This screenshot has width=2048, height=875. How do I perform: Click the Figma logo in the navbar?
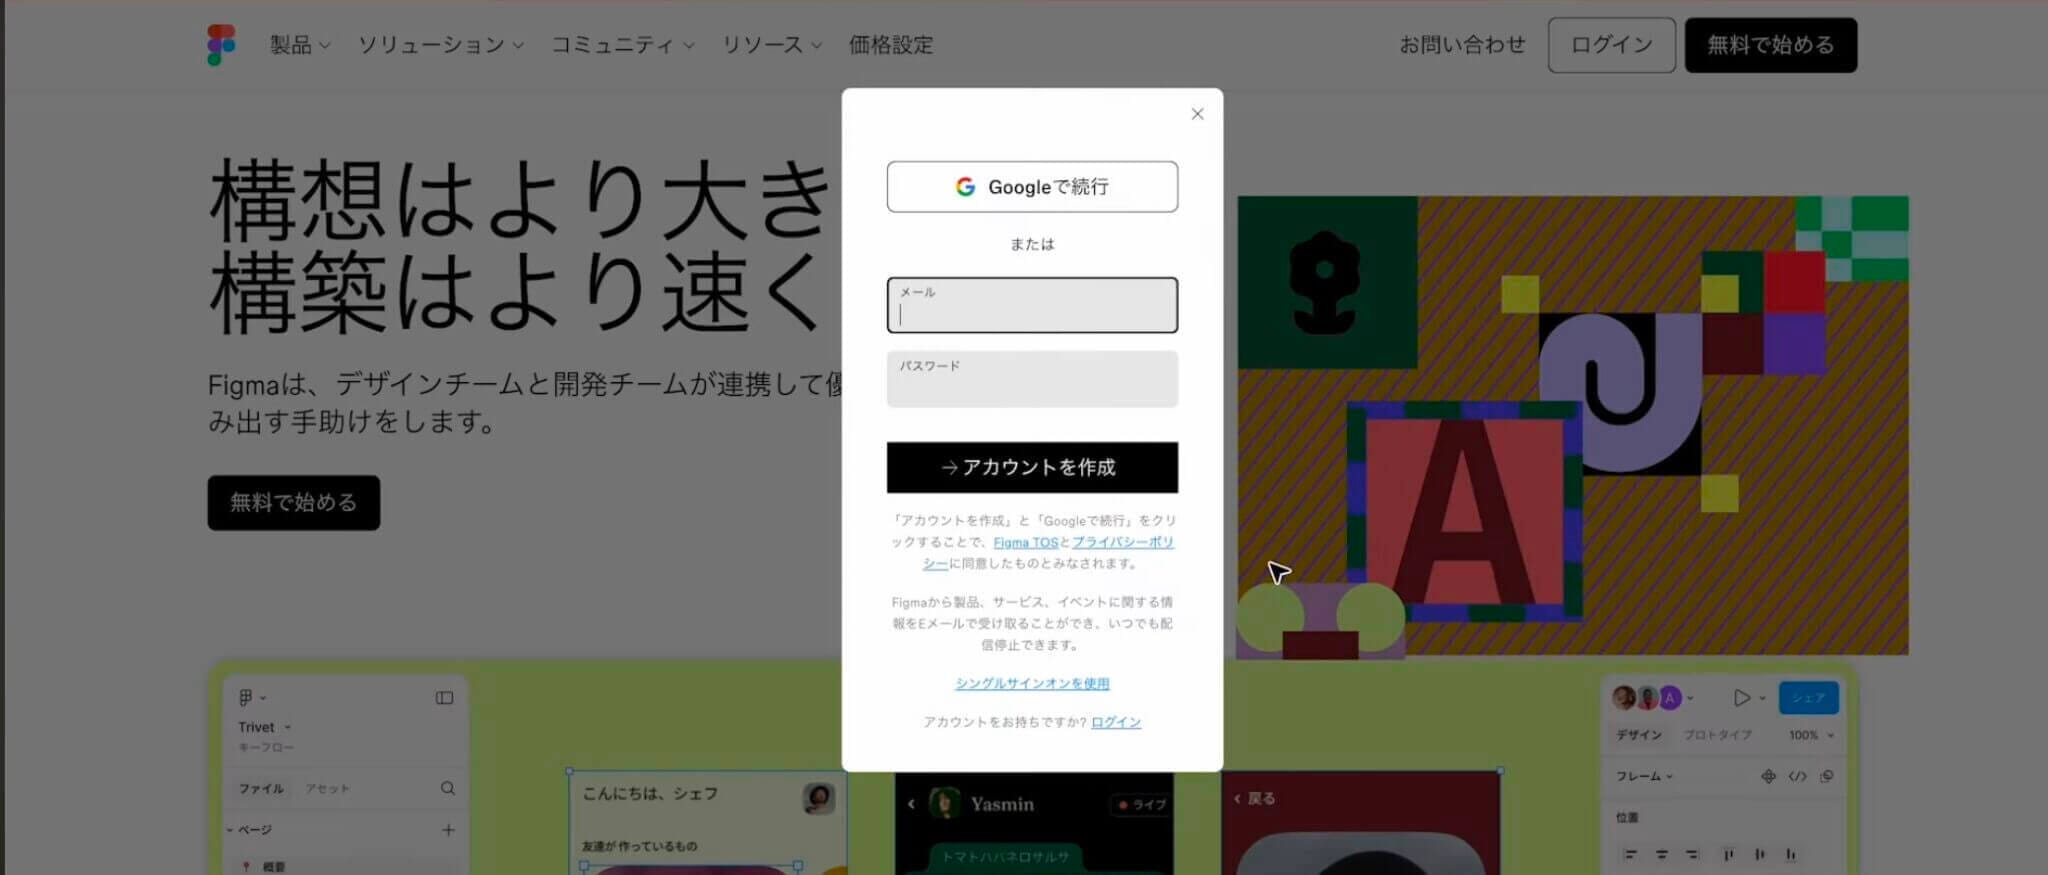(x=221, y=45)
